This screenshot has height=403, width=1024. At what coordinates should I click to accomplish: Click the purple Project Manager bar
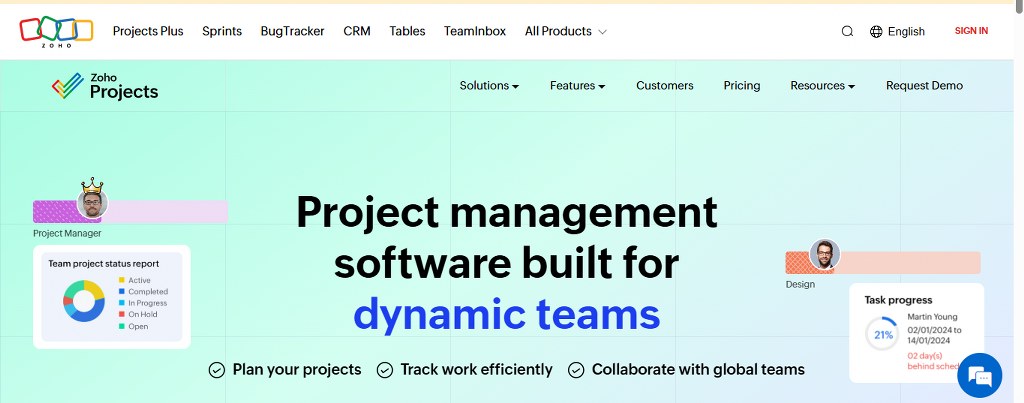[131, 212]
